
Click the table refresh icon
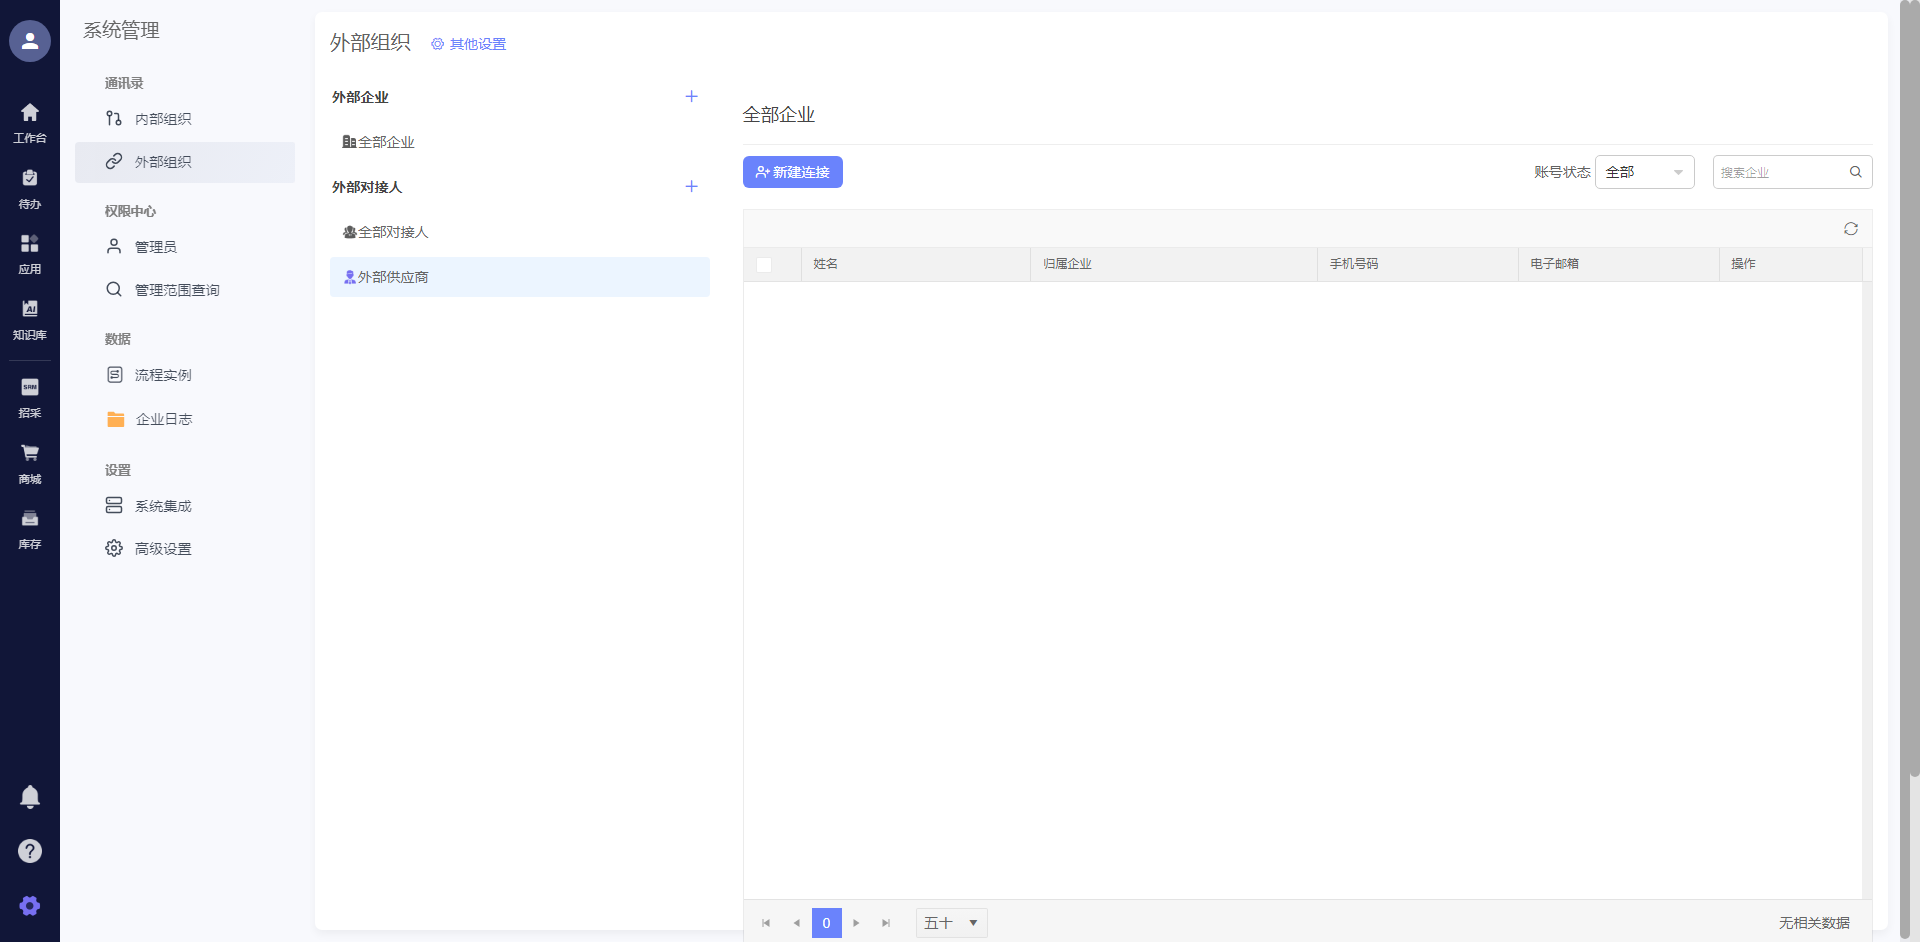click(1851, 229)
